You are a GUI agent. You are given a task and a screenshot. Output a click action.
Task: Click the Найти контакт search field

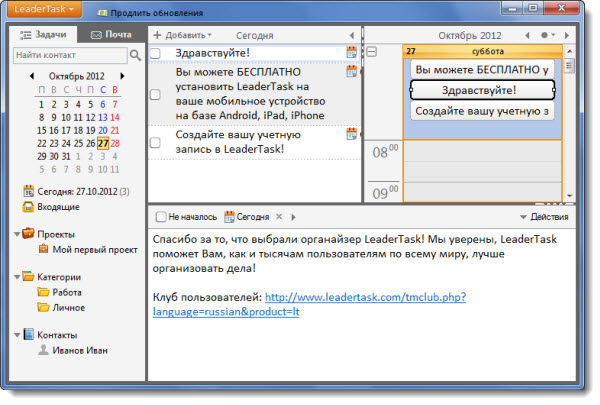[68, 55]
